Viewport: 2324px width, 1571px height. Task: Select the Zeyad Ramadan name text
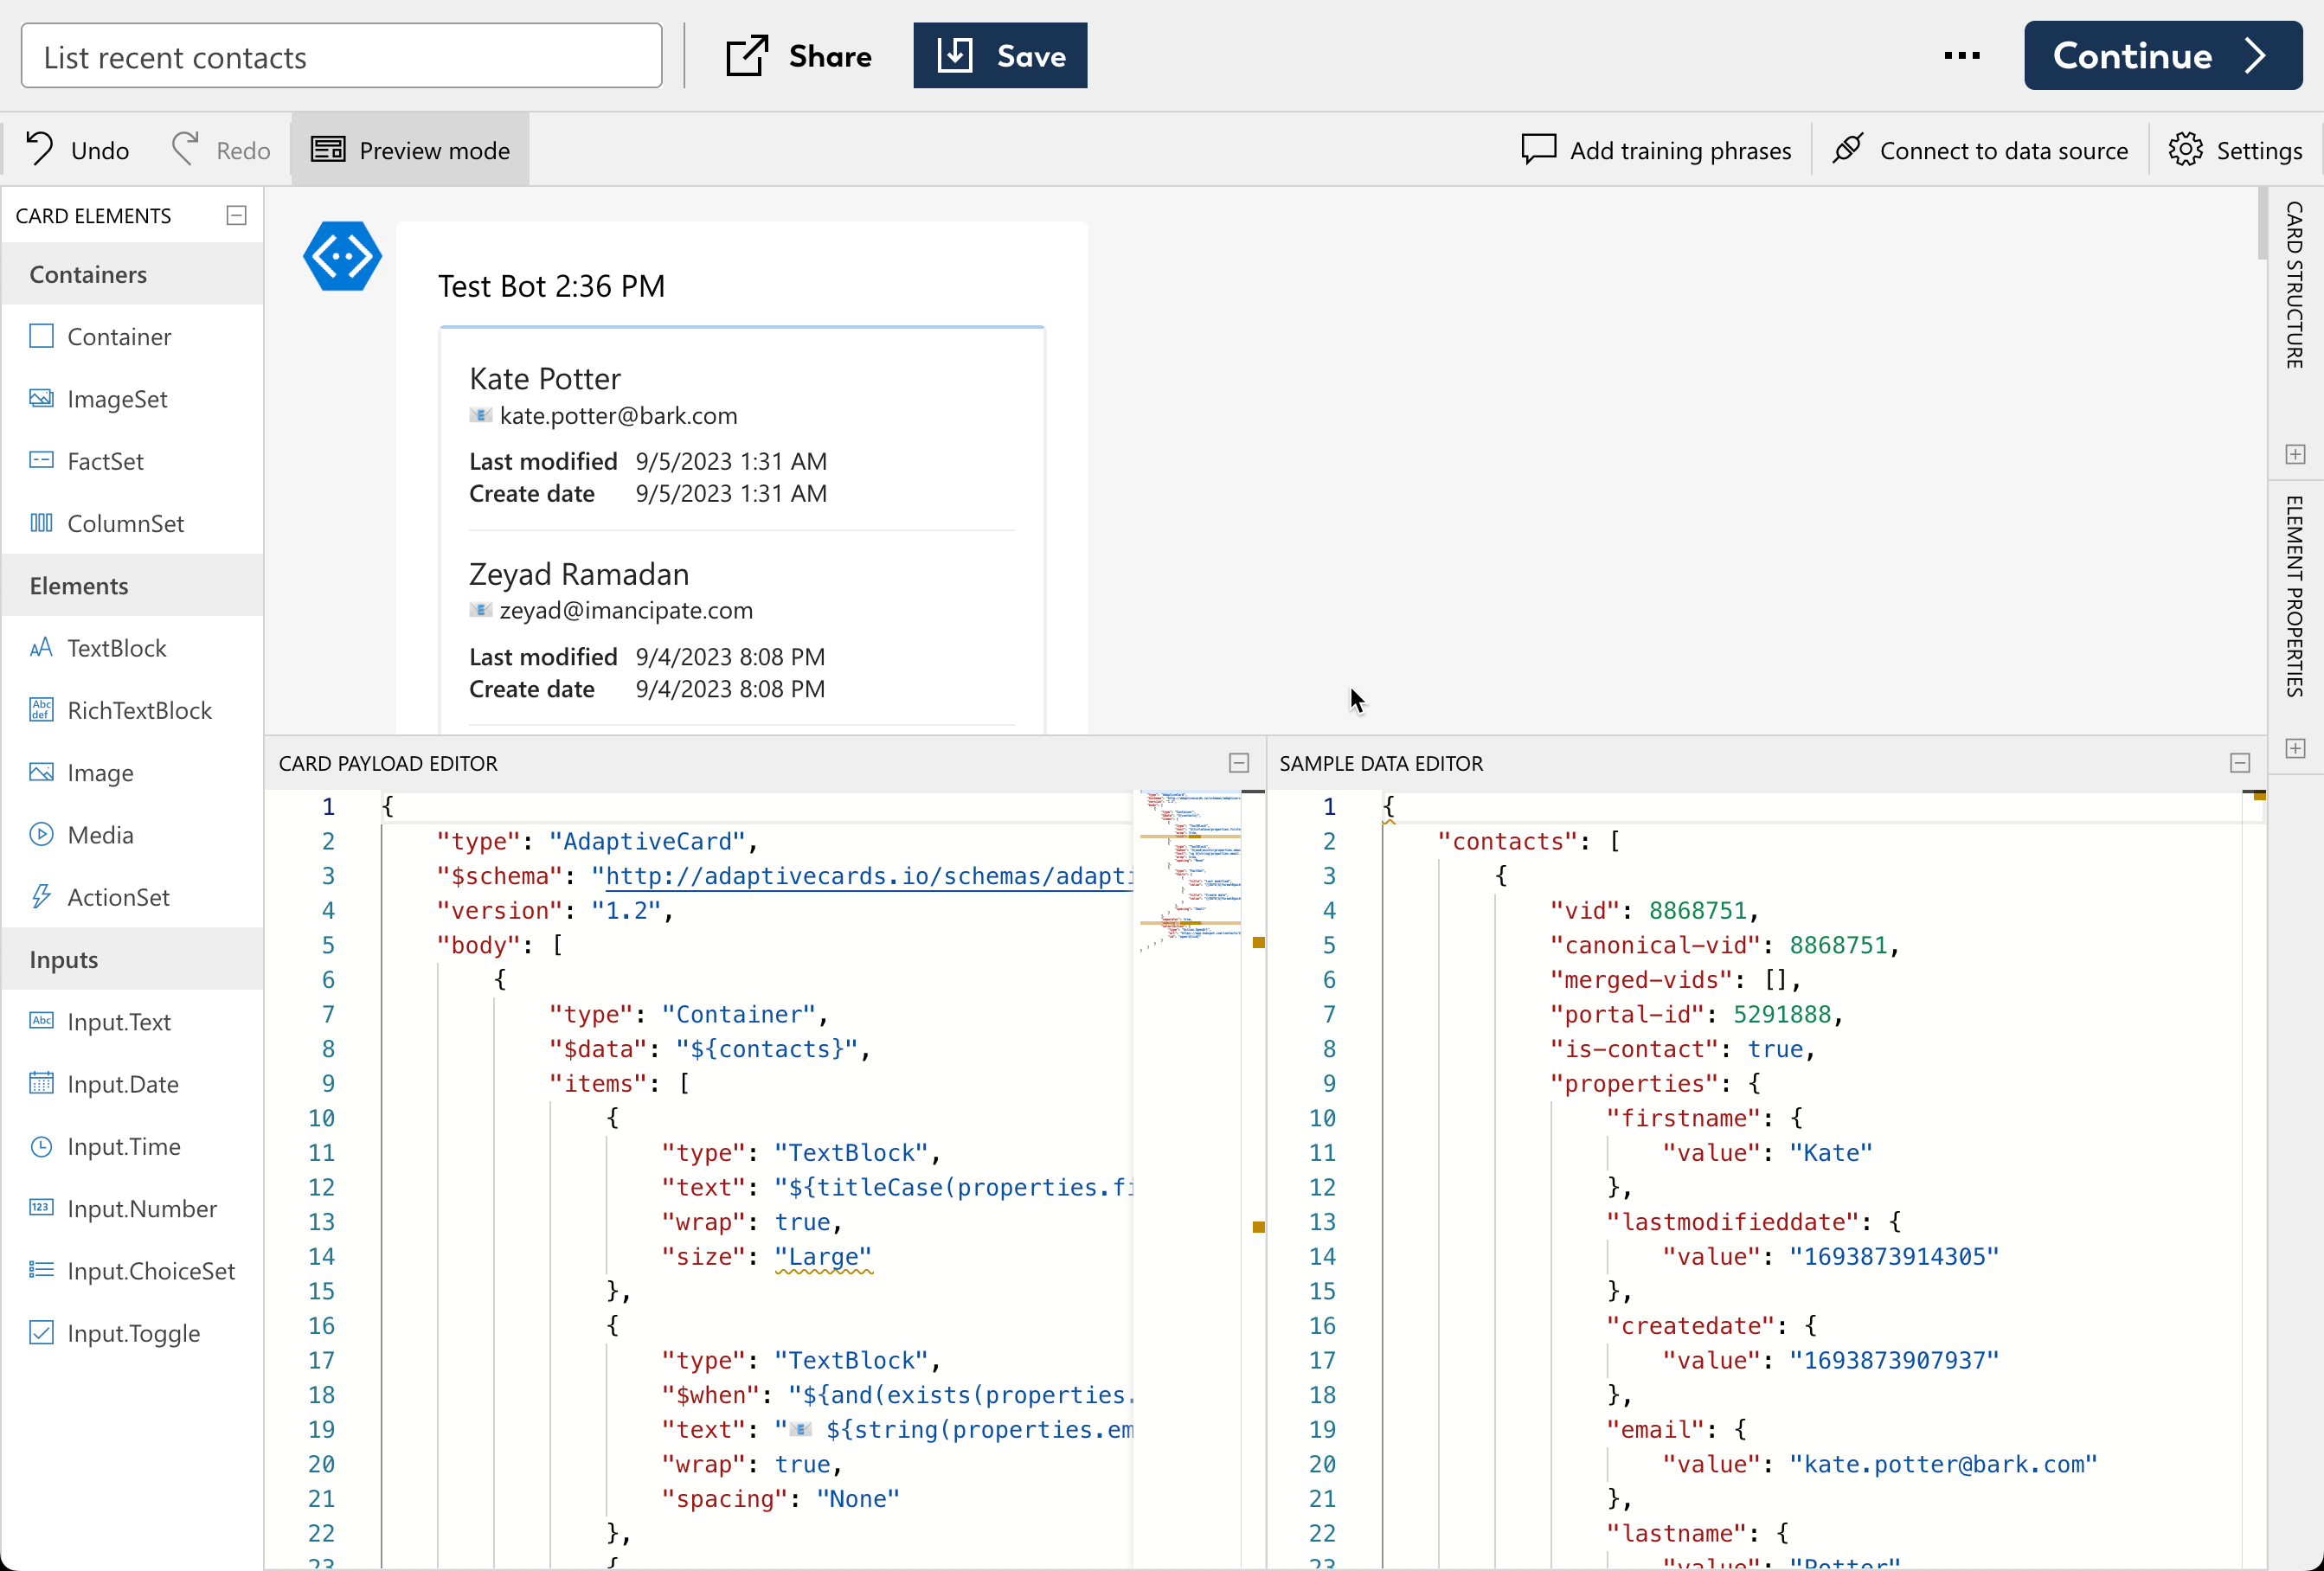(579, 574)
